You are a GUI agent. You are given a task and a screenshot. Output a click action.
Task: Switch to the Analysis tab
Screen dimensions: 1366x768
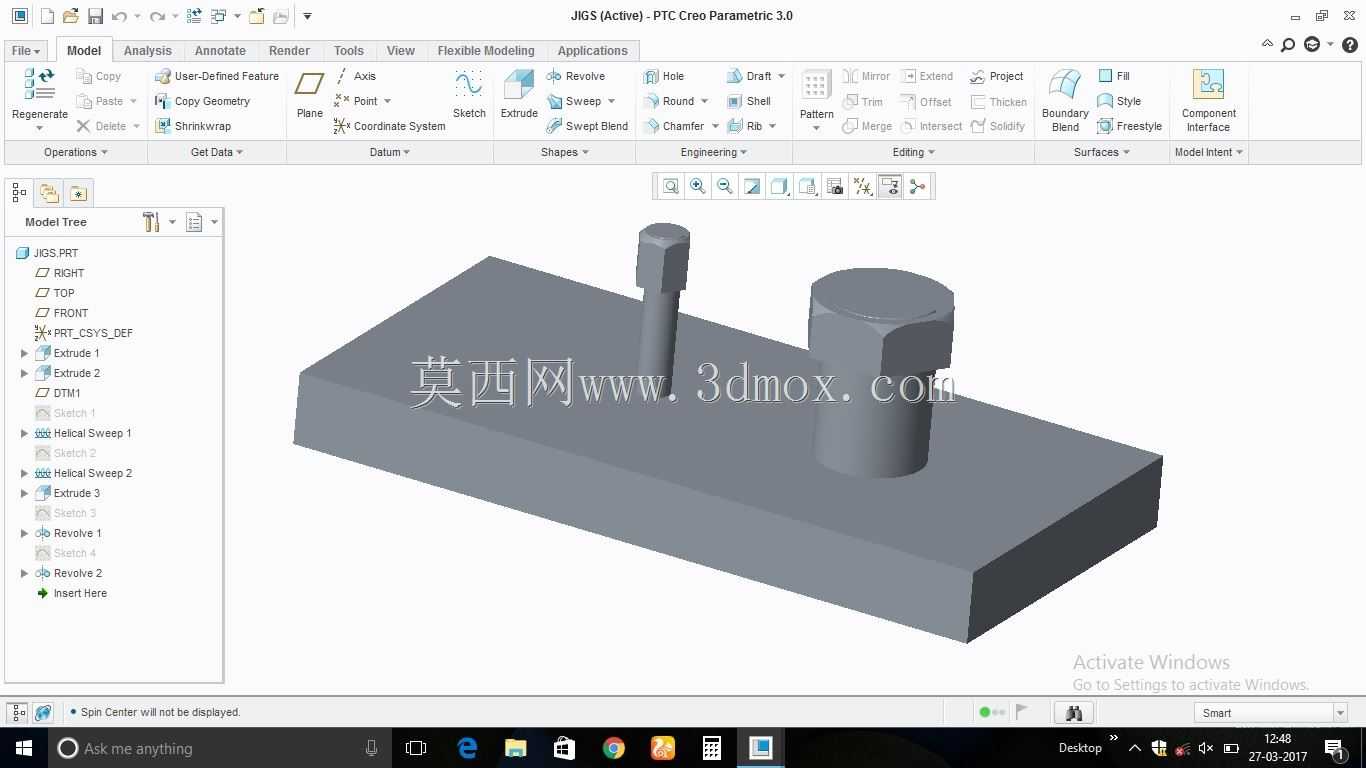click(x=148, y=50)
